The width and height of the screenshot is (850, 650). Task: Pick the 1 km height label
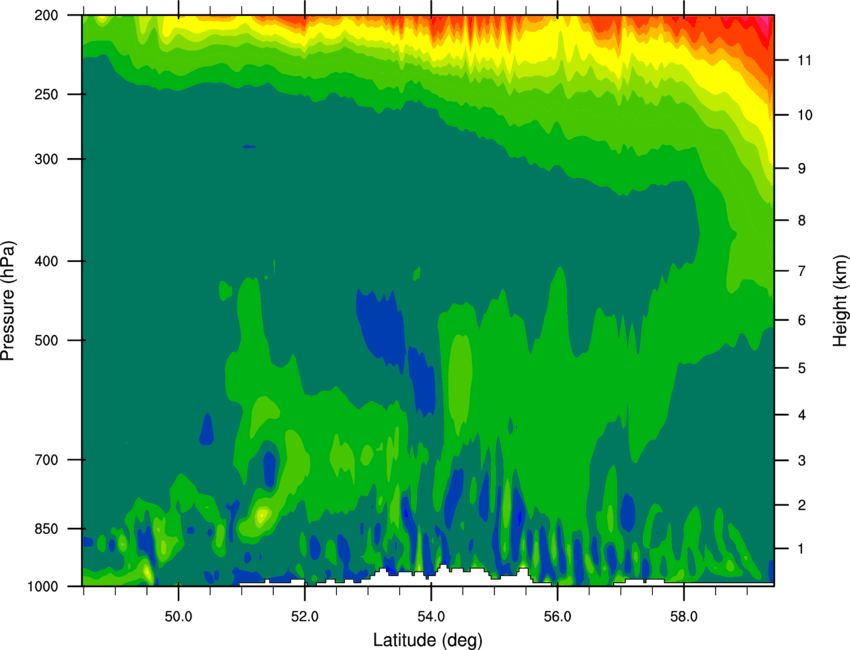coord(802,549)
